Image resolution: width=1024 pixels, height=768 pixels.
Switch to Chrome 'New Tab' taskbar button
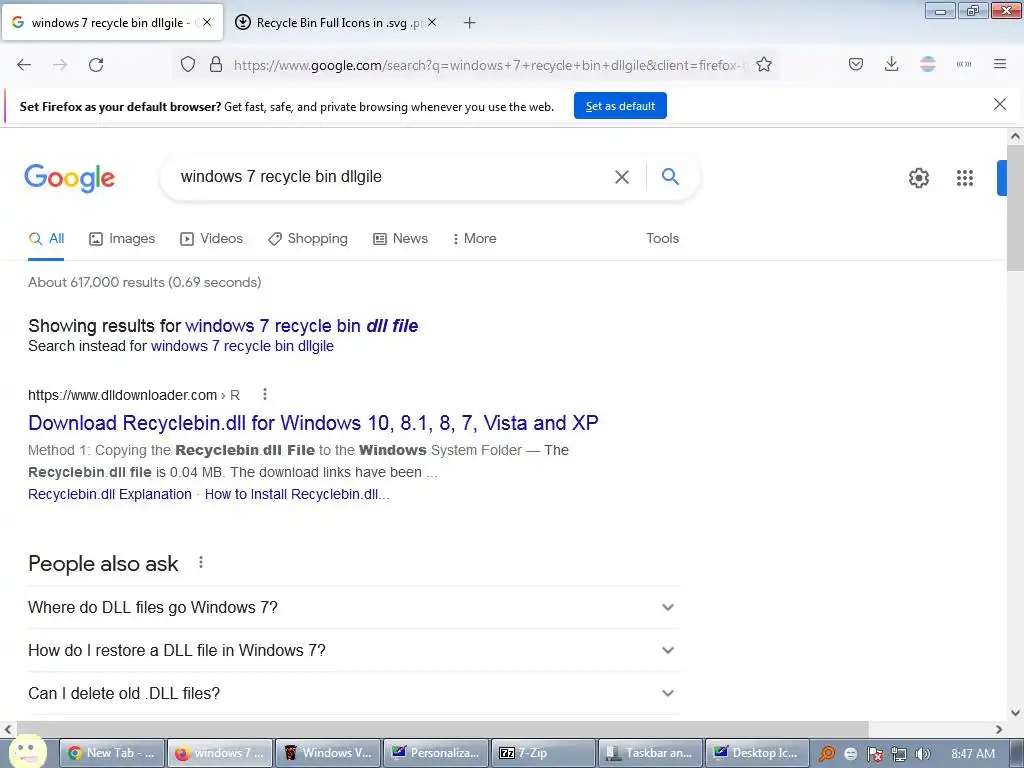tap(112, 753)
